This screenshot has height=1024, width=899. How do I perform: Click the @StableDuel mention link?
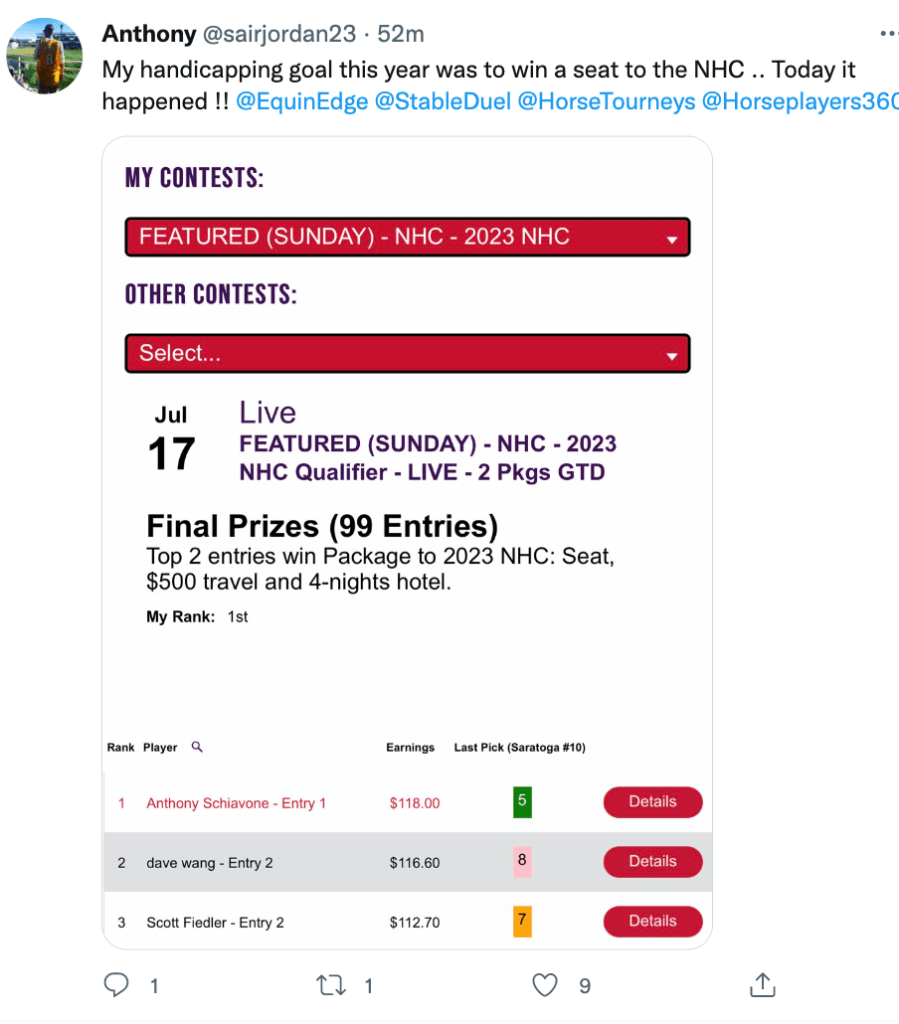click(441, 102)
